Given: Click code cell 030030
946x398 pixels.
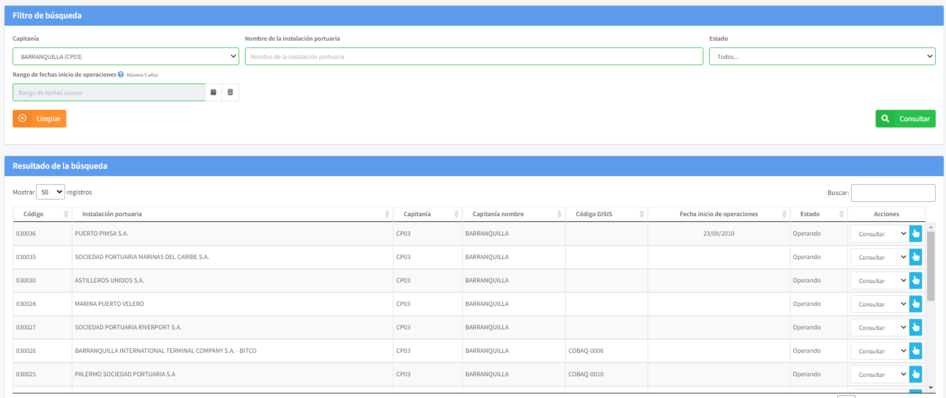Looking at the screenshot, I should coord(42,280).
